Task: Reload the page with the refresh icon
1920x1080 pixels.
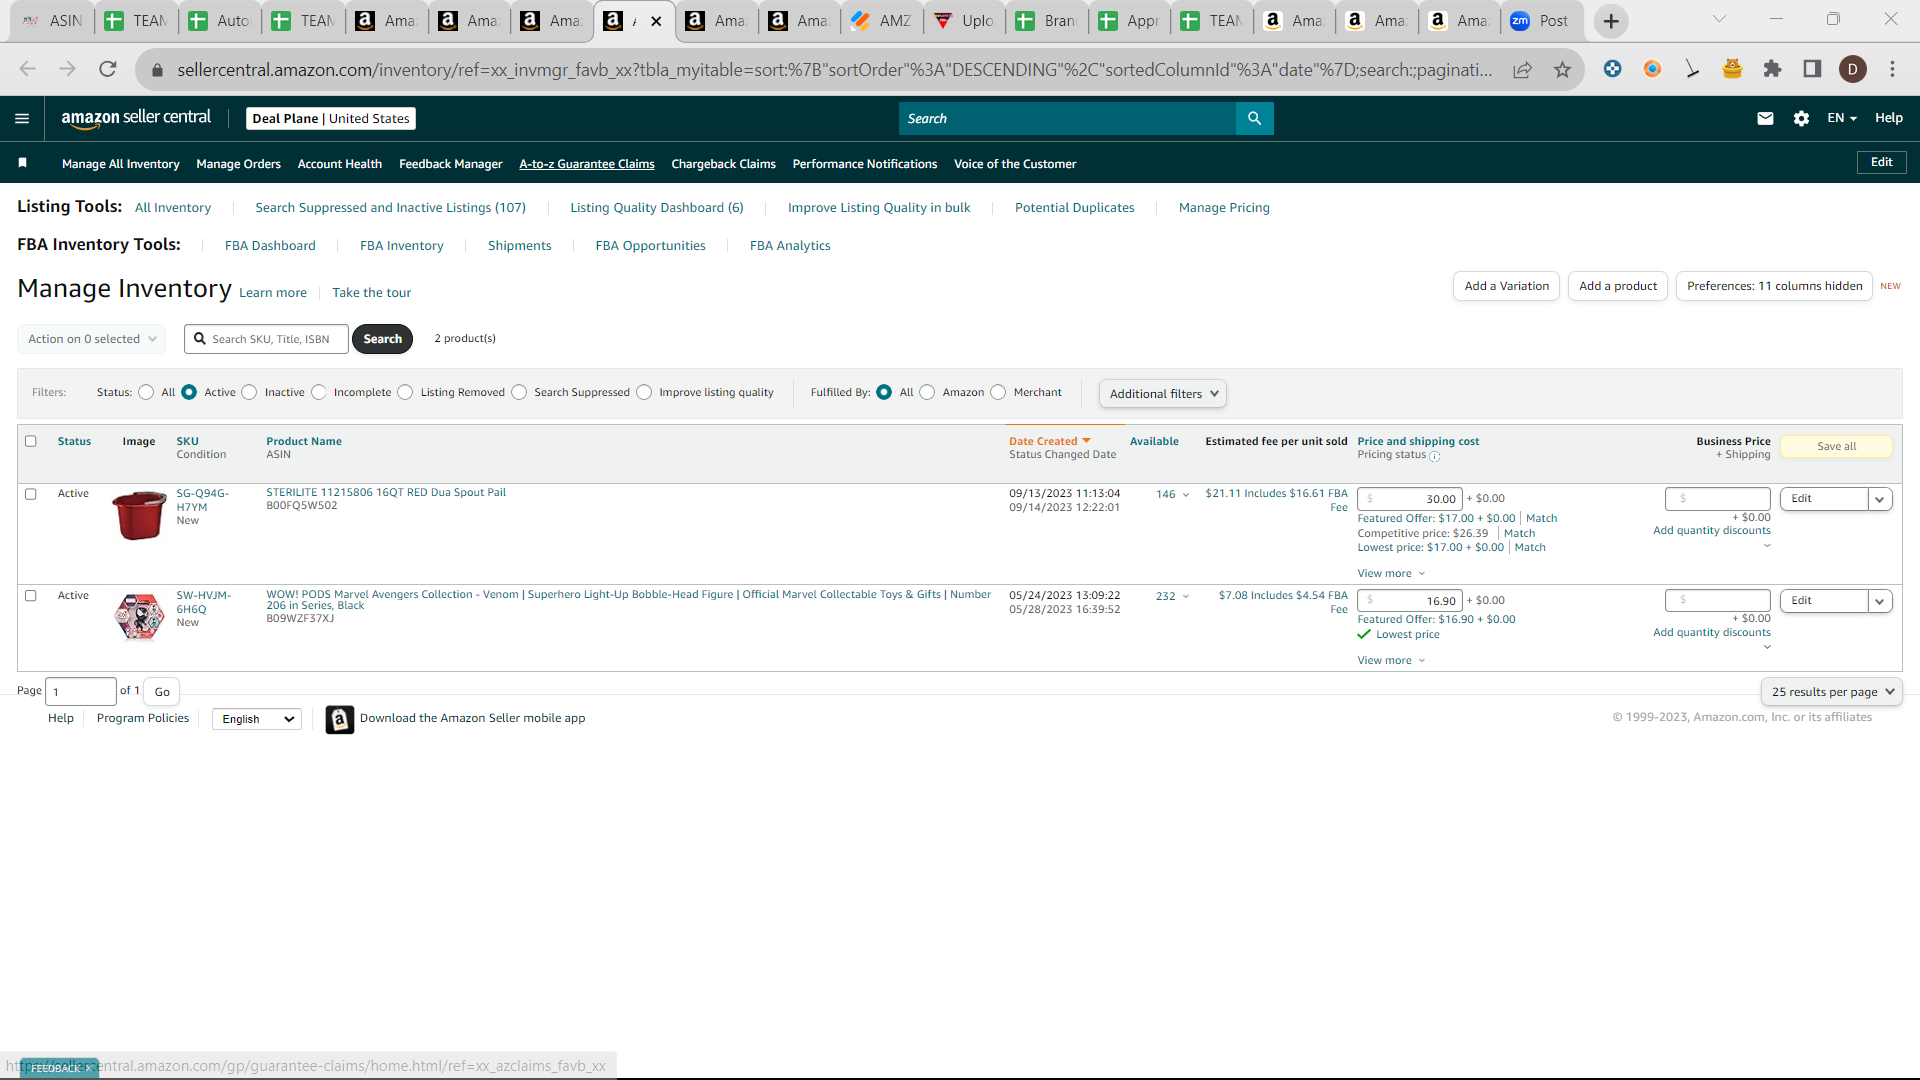Action: click(x=107, y=69)
